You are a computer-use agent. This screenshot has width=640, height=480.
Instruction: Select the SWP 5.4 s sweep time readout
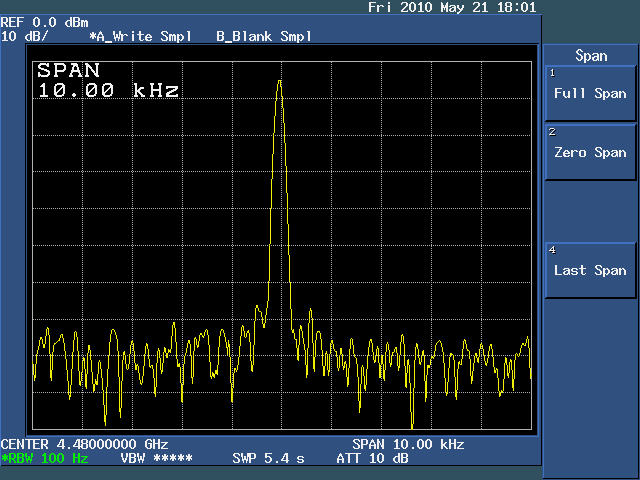[x=268, y=458]
